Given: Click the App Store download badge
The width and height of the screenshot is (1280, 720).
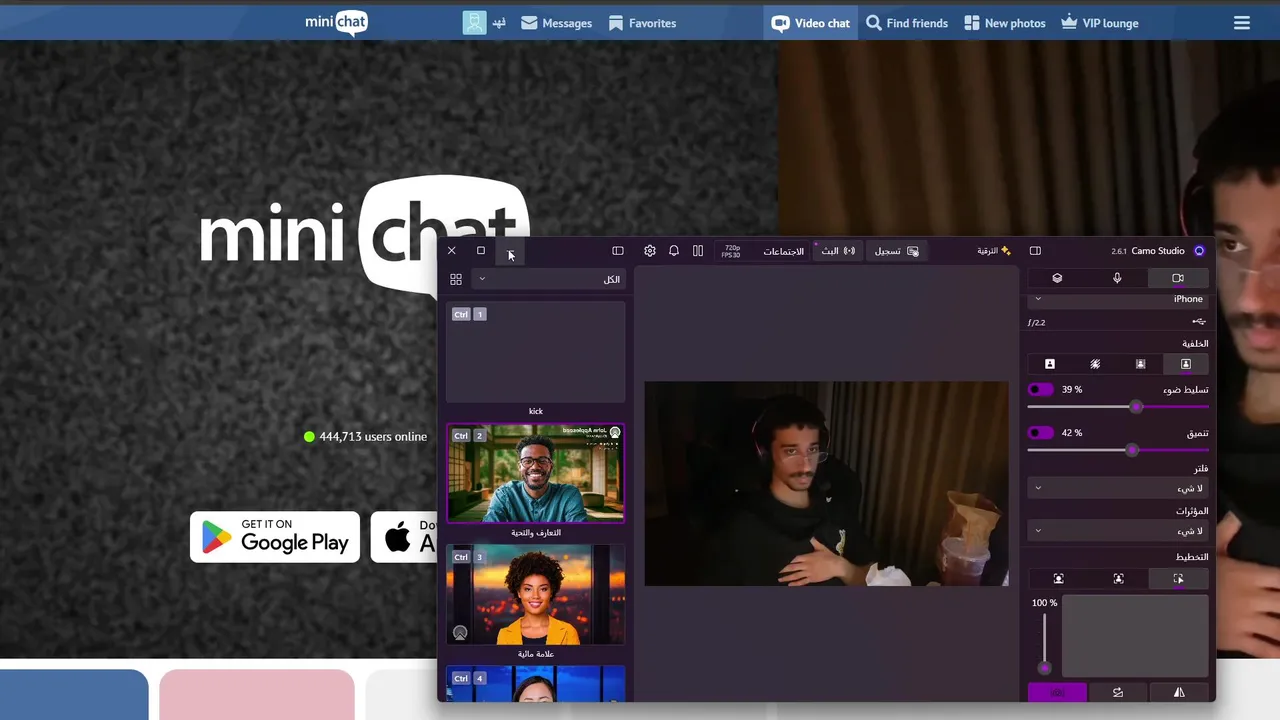Looking at the screenshot, I should (x=404, y=537).
